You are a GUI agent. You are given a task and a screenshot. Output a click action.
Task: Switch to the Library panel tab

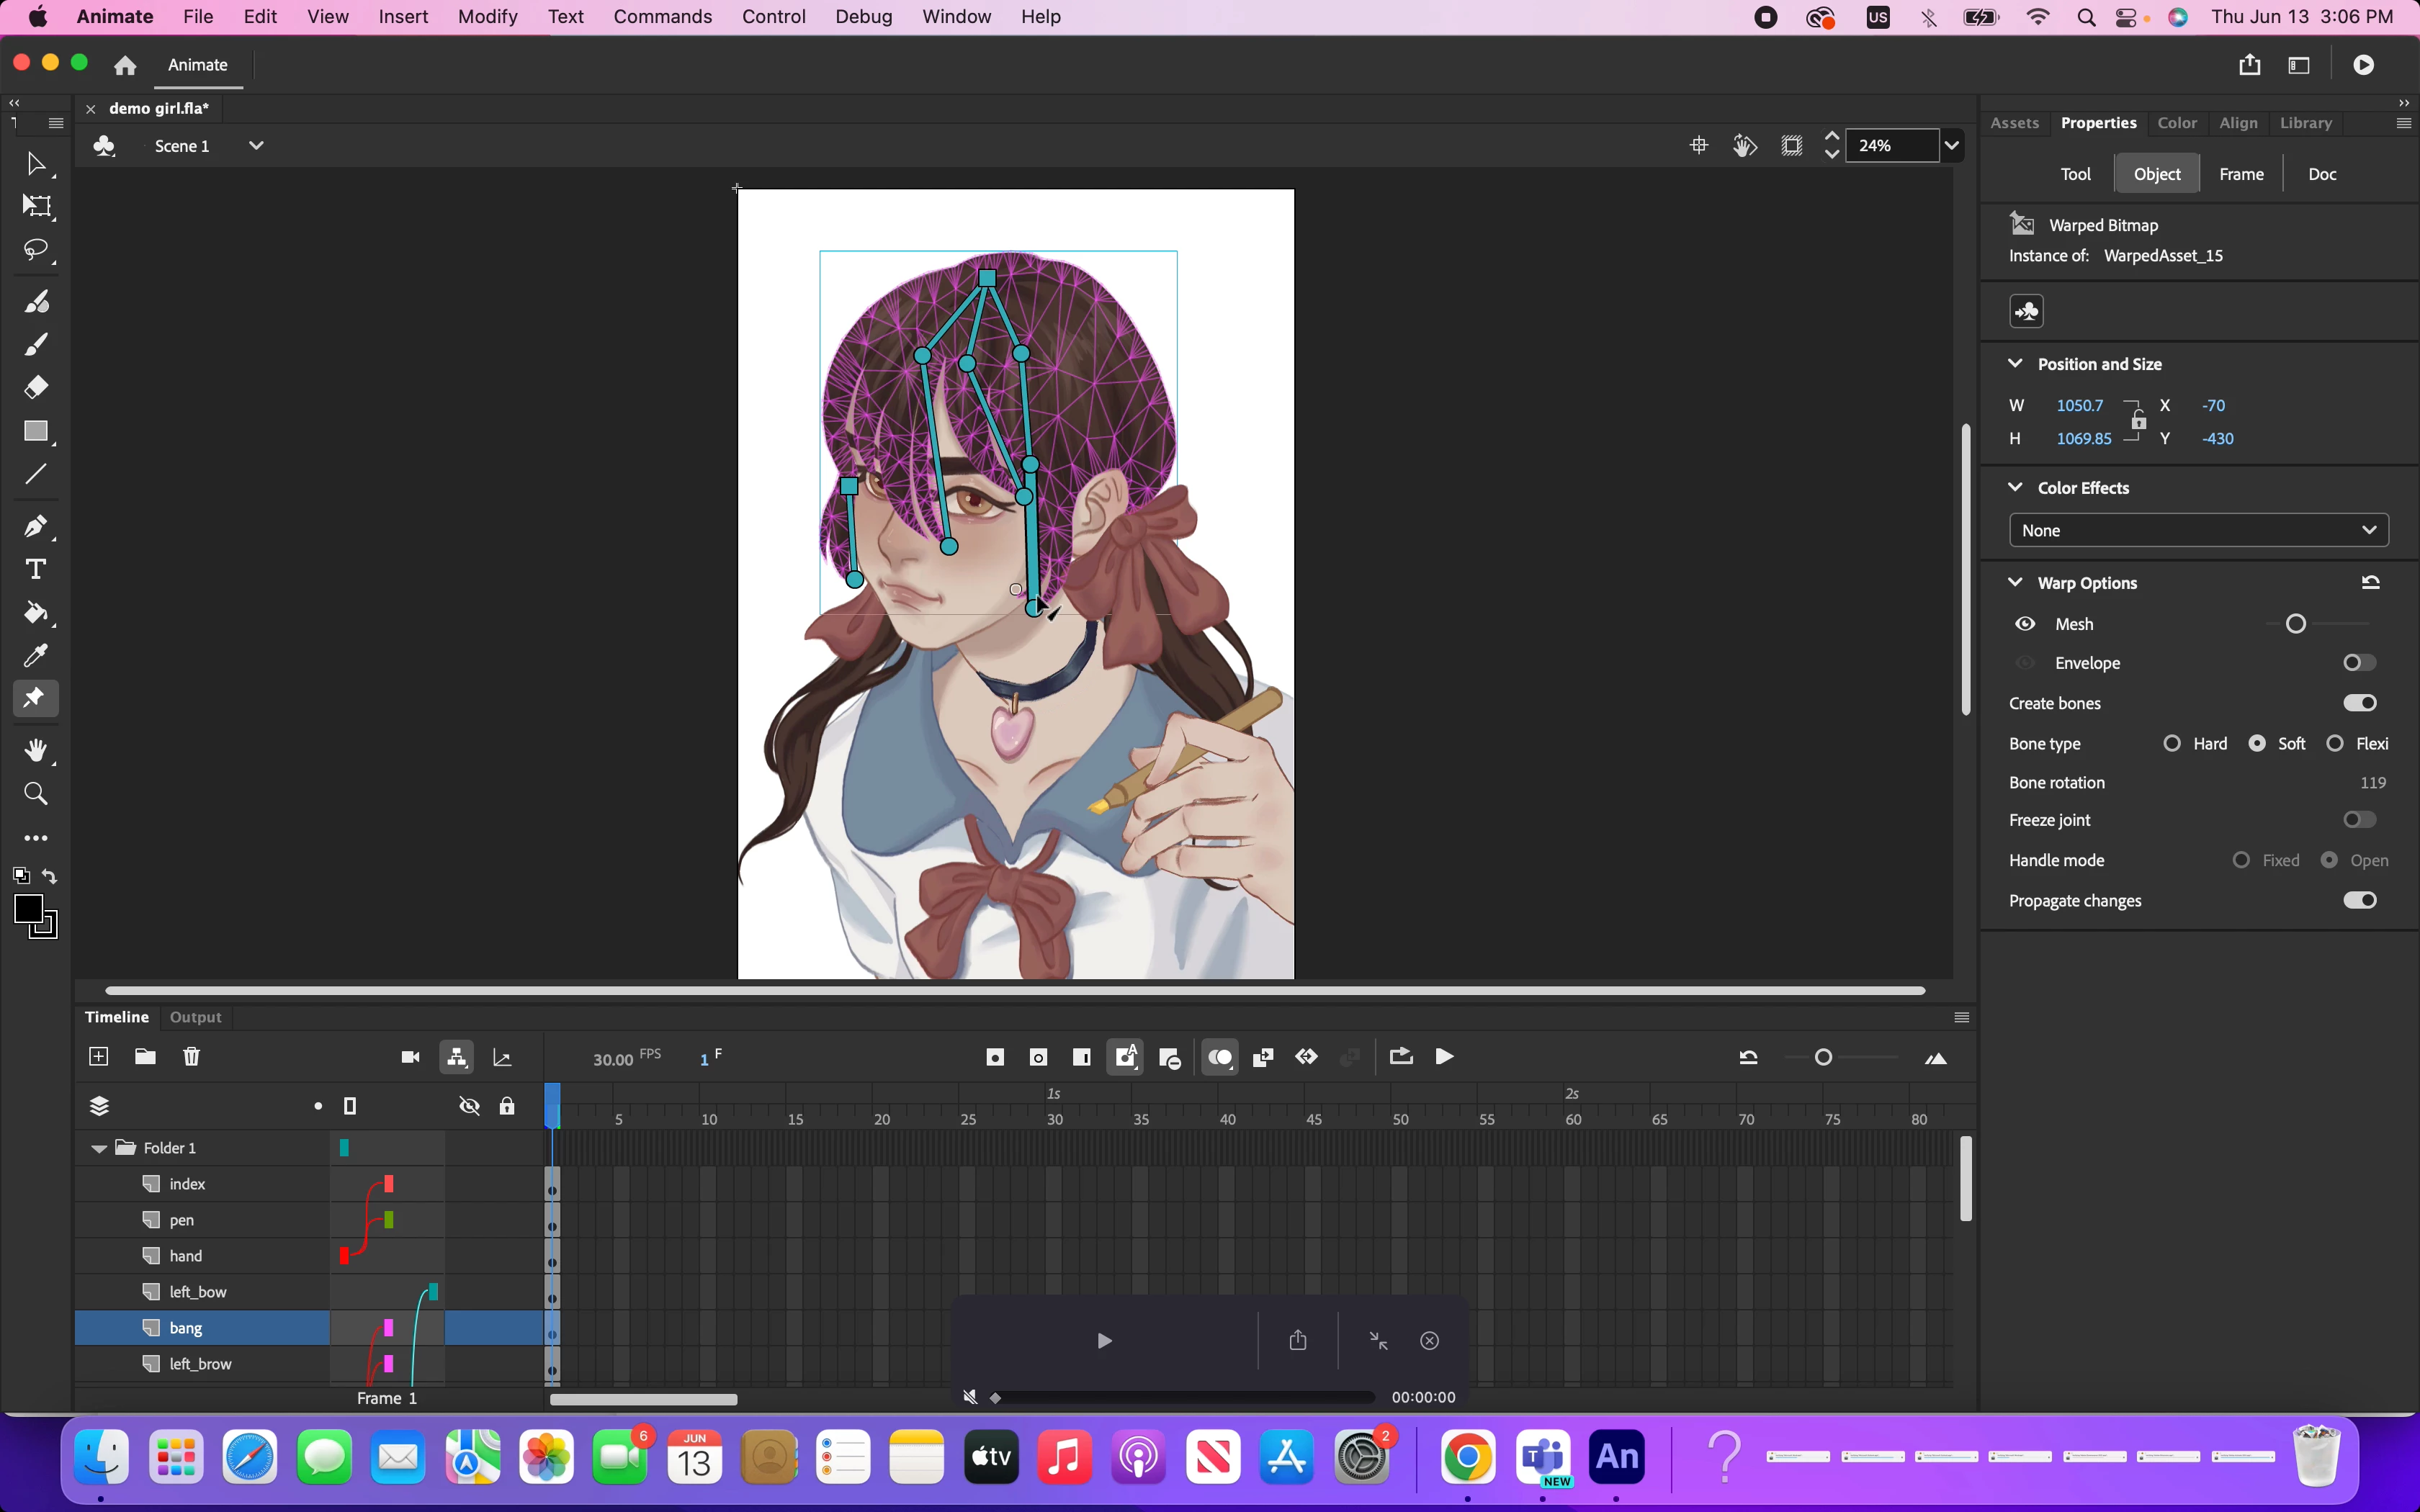click(x=2305, y=123)
